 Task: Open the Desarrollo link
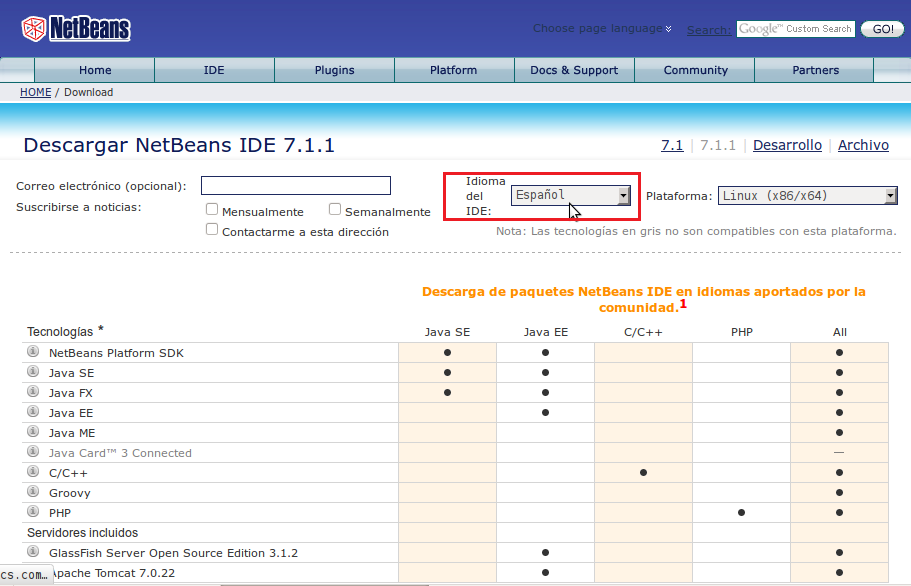click(787, 145)
